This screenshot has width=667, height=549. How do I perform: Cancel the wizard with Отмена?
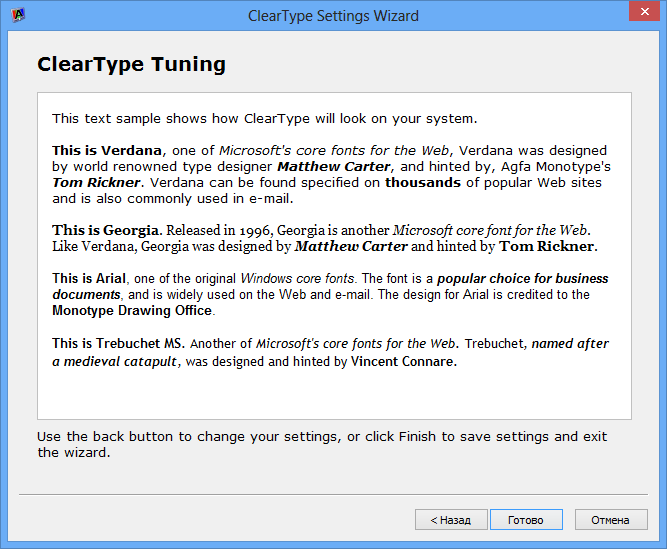610,520
